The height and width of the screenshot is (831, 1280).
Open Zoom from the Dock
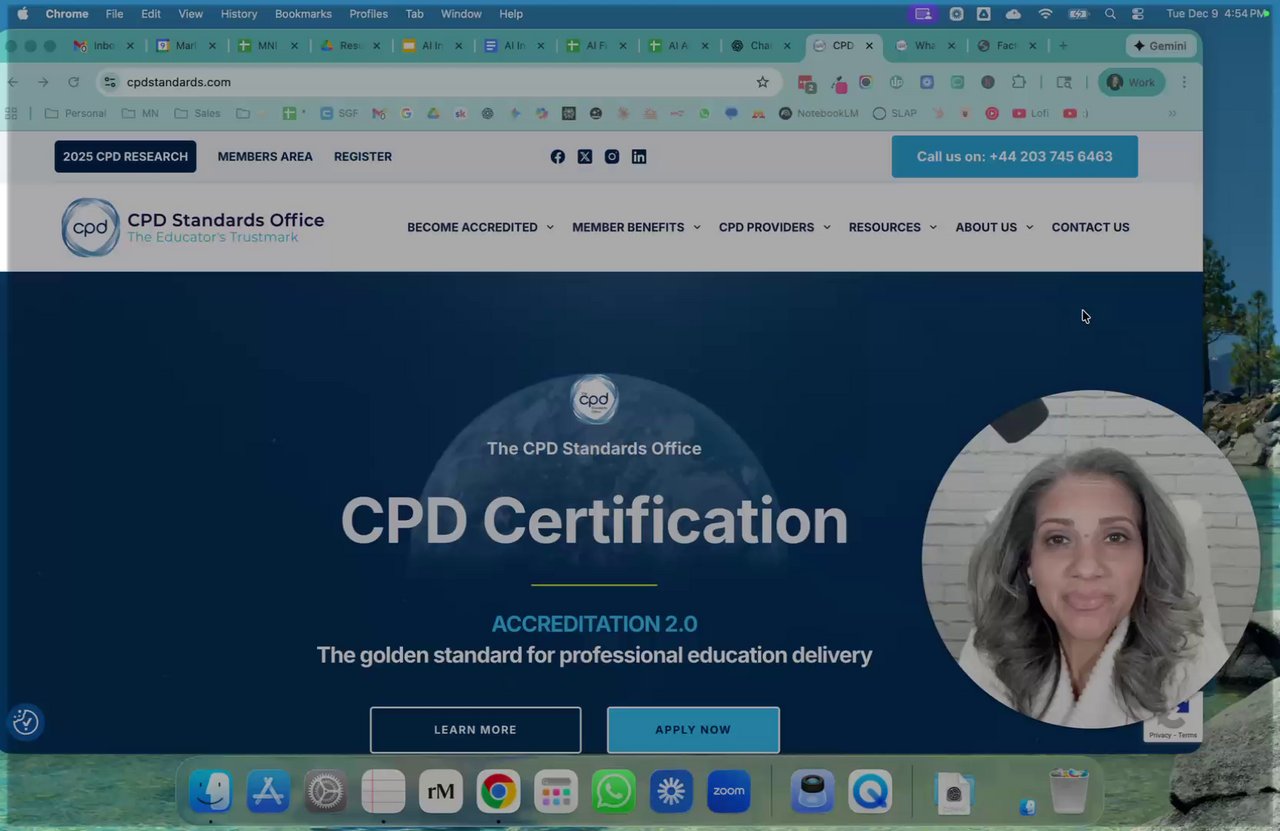pos(729,792)
